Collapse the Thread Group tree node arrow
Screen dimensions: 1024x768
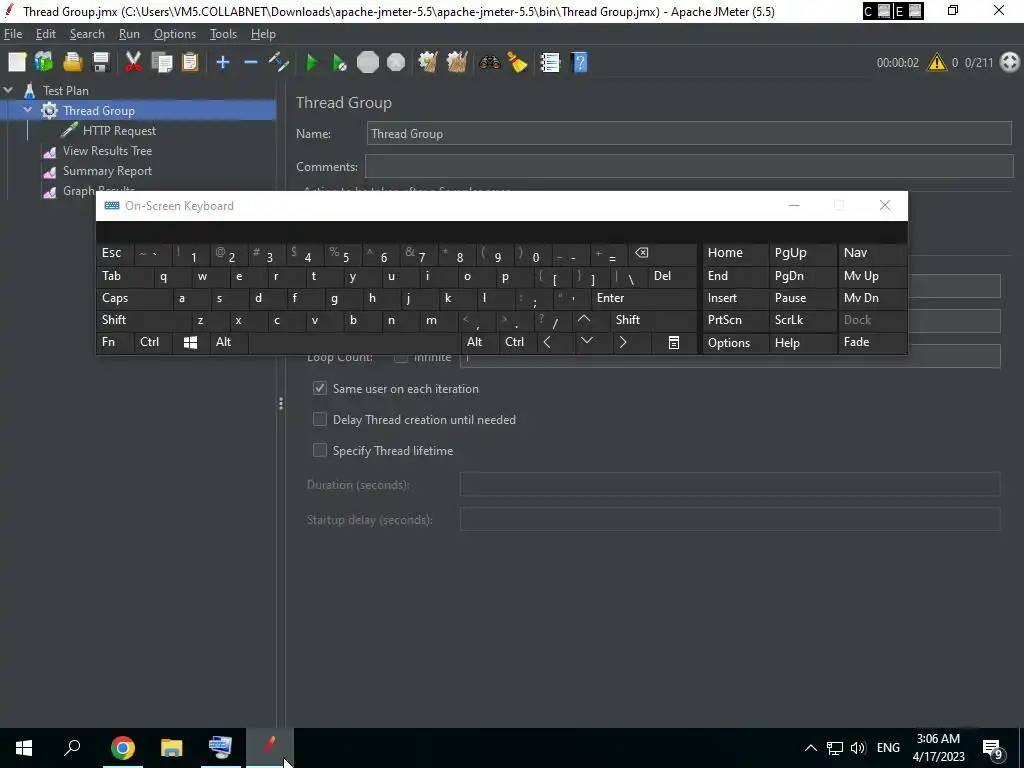pyautogui.click(x=27, y=110)
